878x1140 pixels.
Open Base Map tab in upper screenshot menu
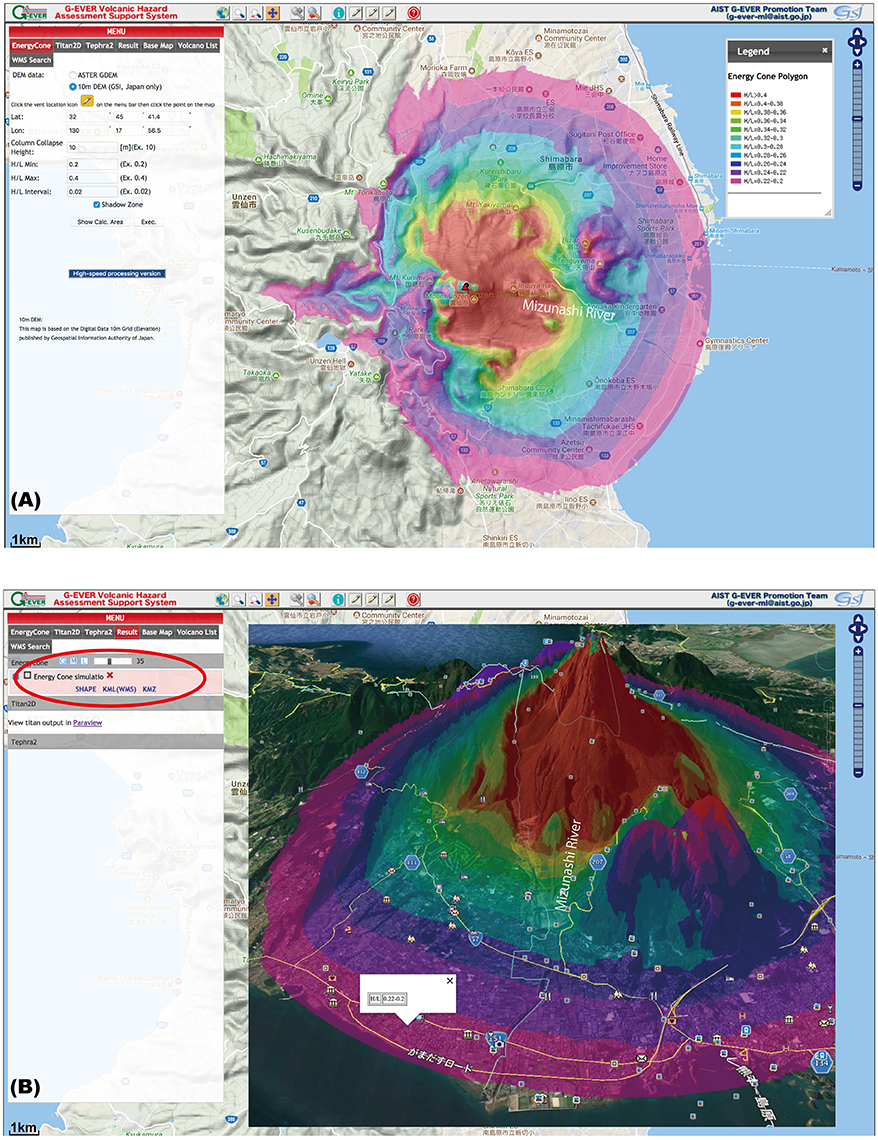point(158,45)
